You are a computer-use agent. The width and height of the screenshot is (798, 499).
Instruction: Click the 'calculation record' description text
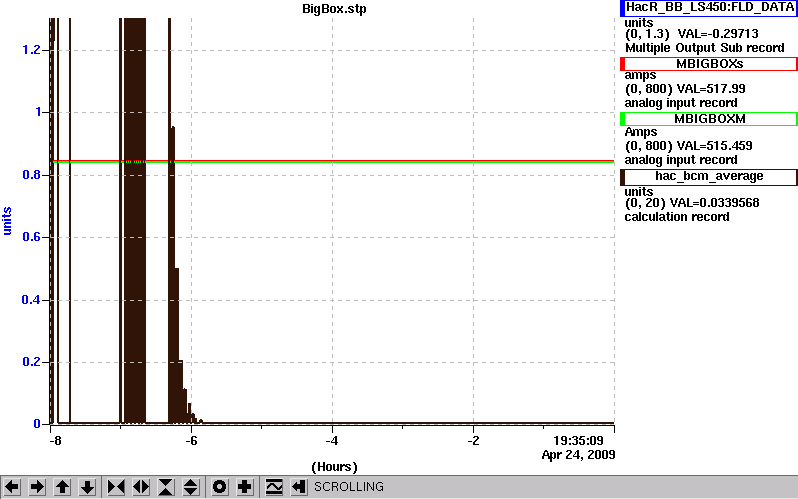(x=677, y=217)
